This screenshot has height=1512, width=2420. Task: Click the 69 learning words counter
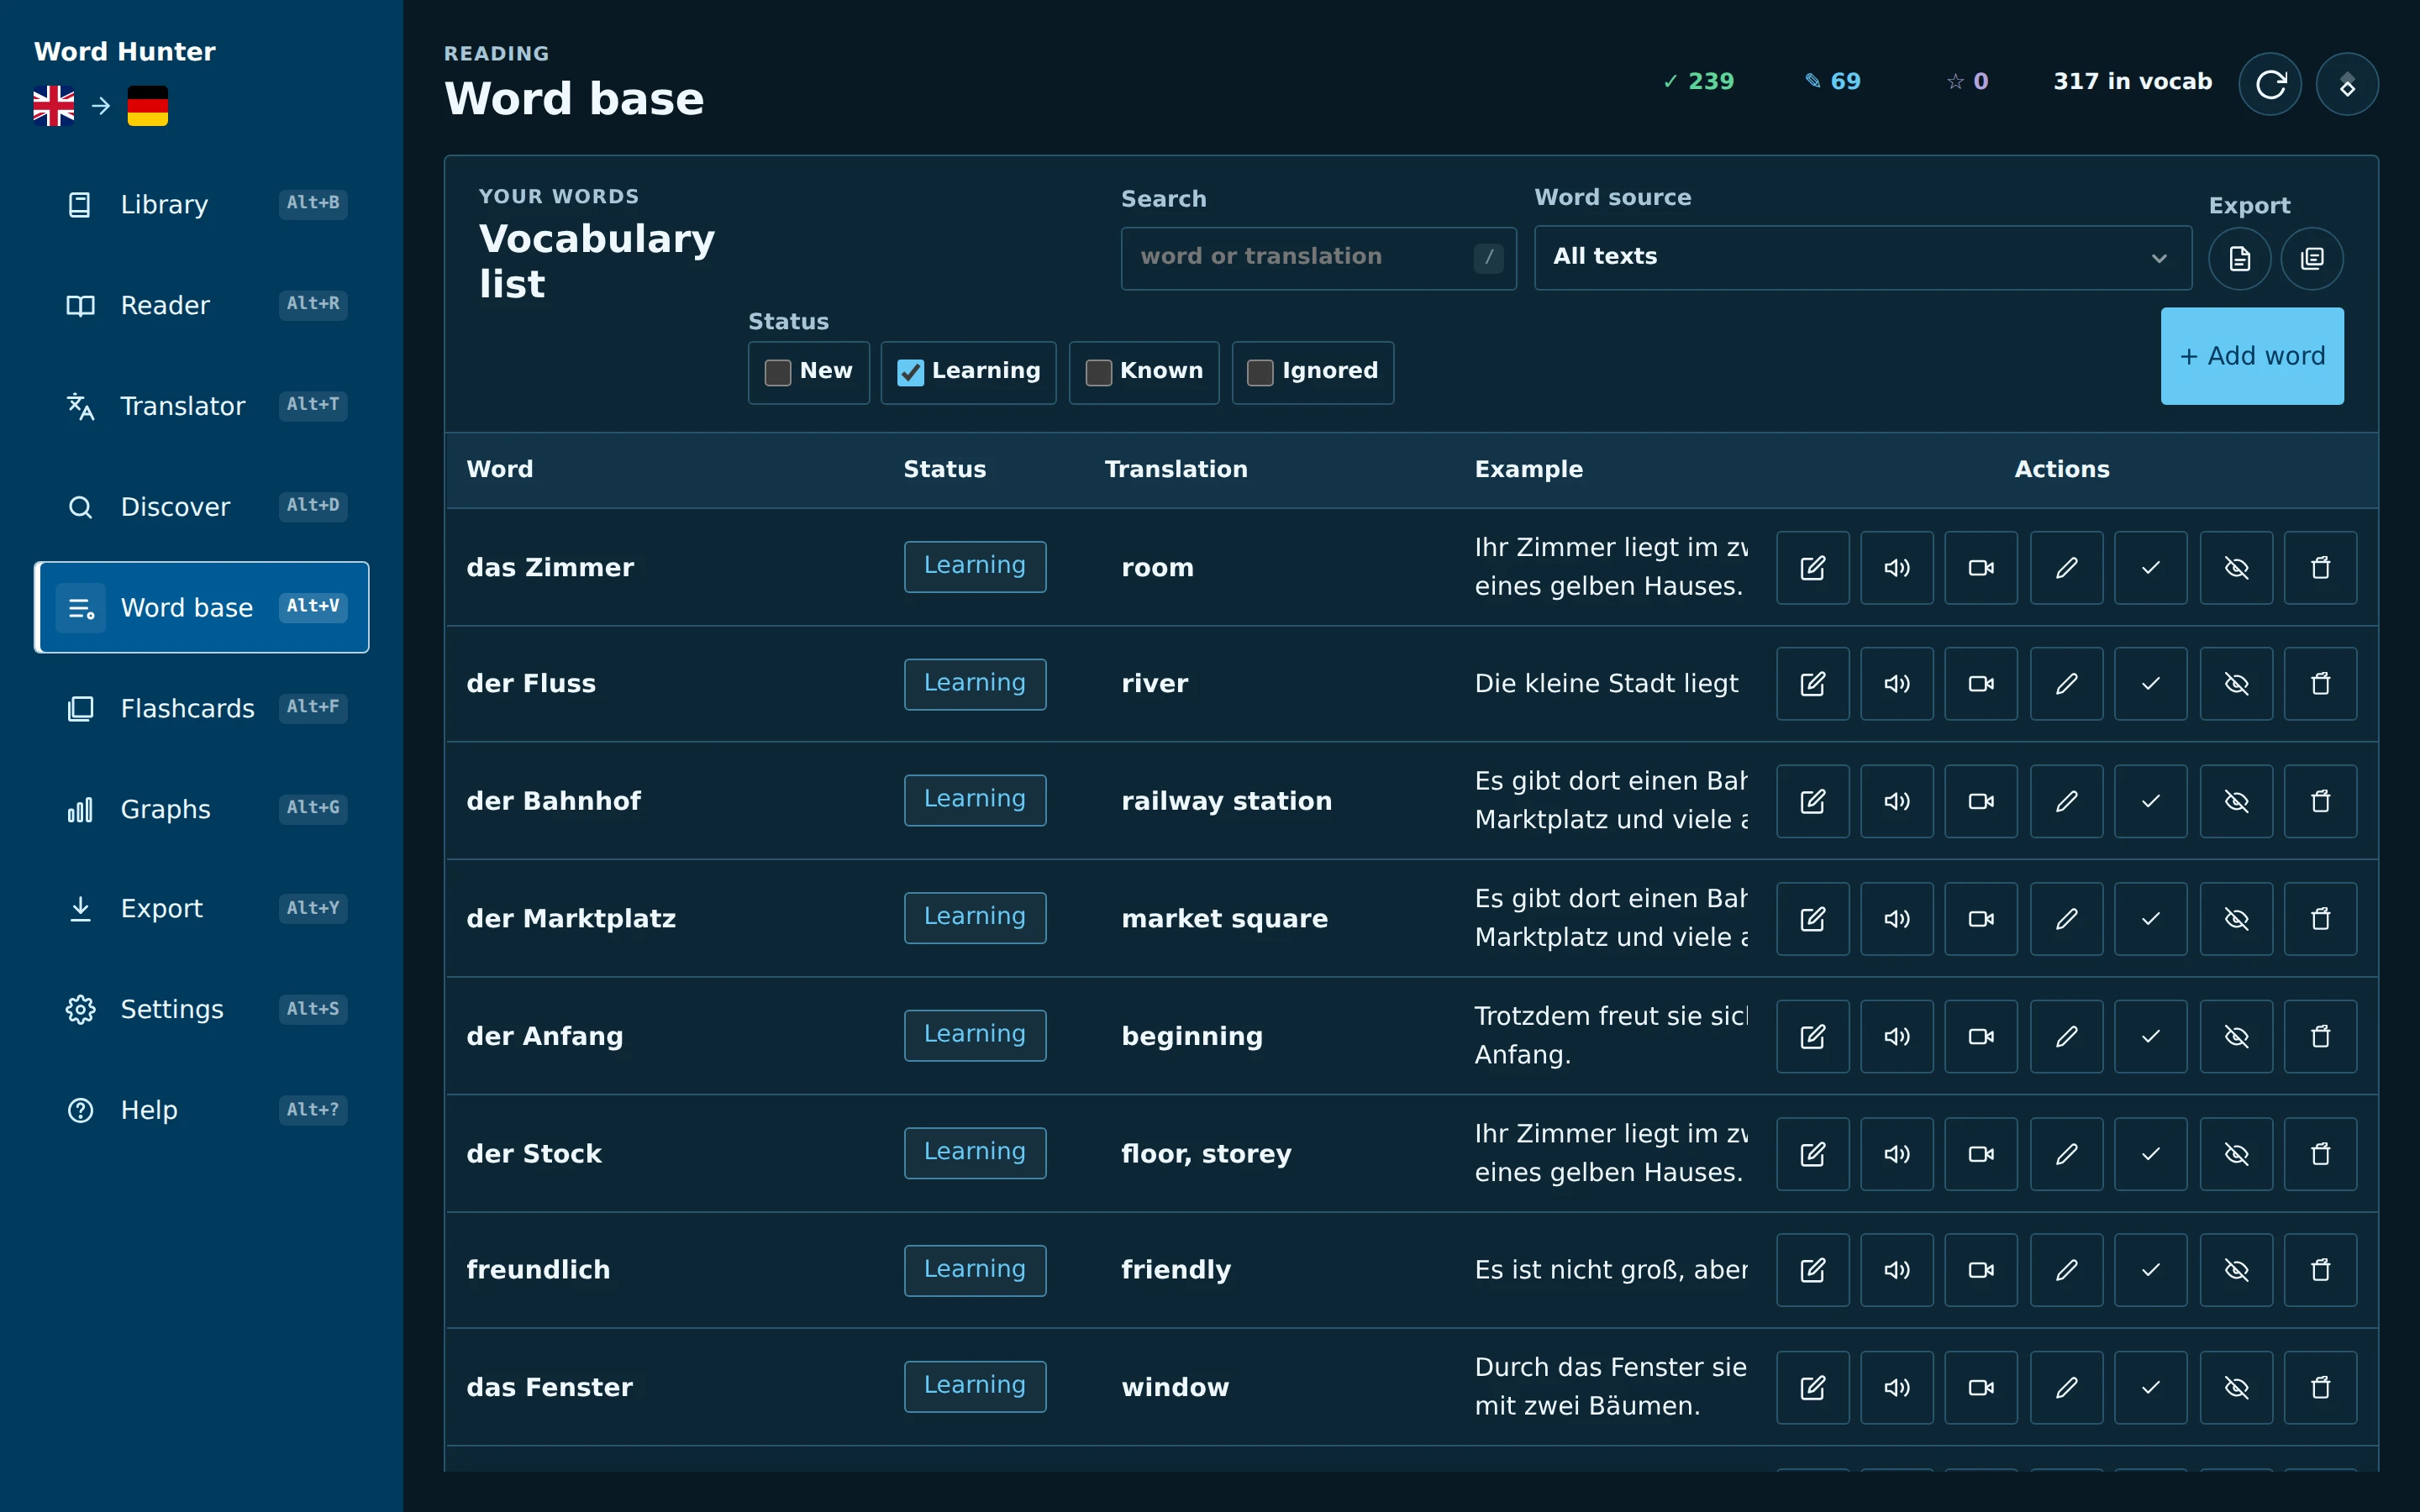[x=1832, y=82]
